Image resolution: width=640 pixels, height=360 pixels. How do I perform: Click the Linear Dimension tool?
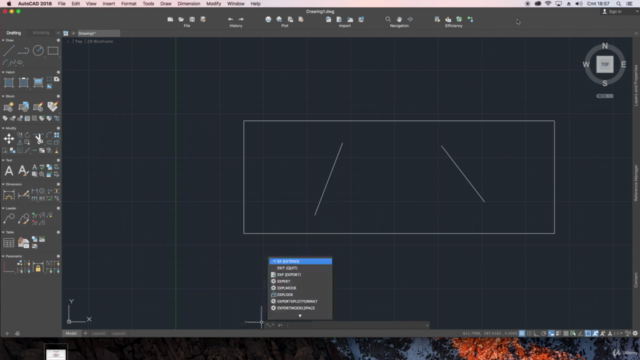point(9,195)
